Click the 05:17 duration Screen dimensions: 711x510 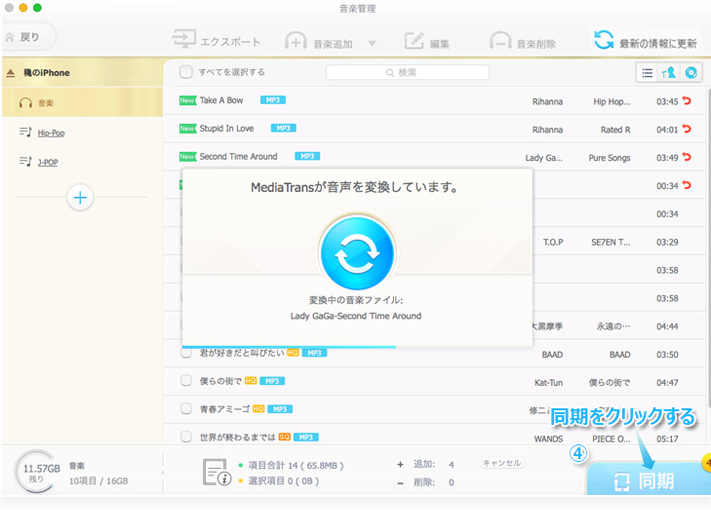667,439
